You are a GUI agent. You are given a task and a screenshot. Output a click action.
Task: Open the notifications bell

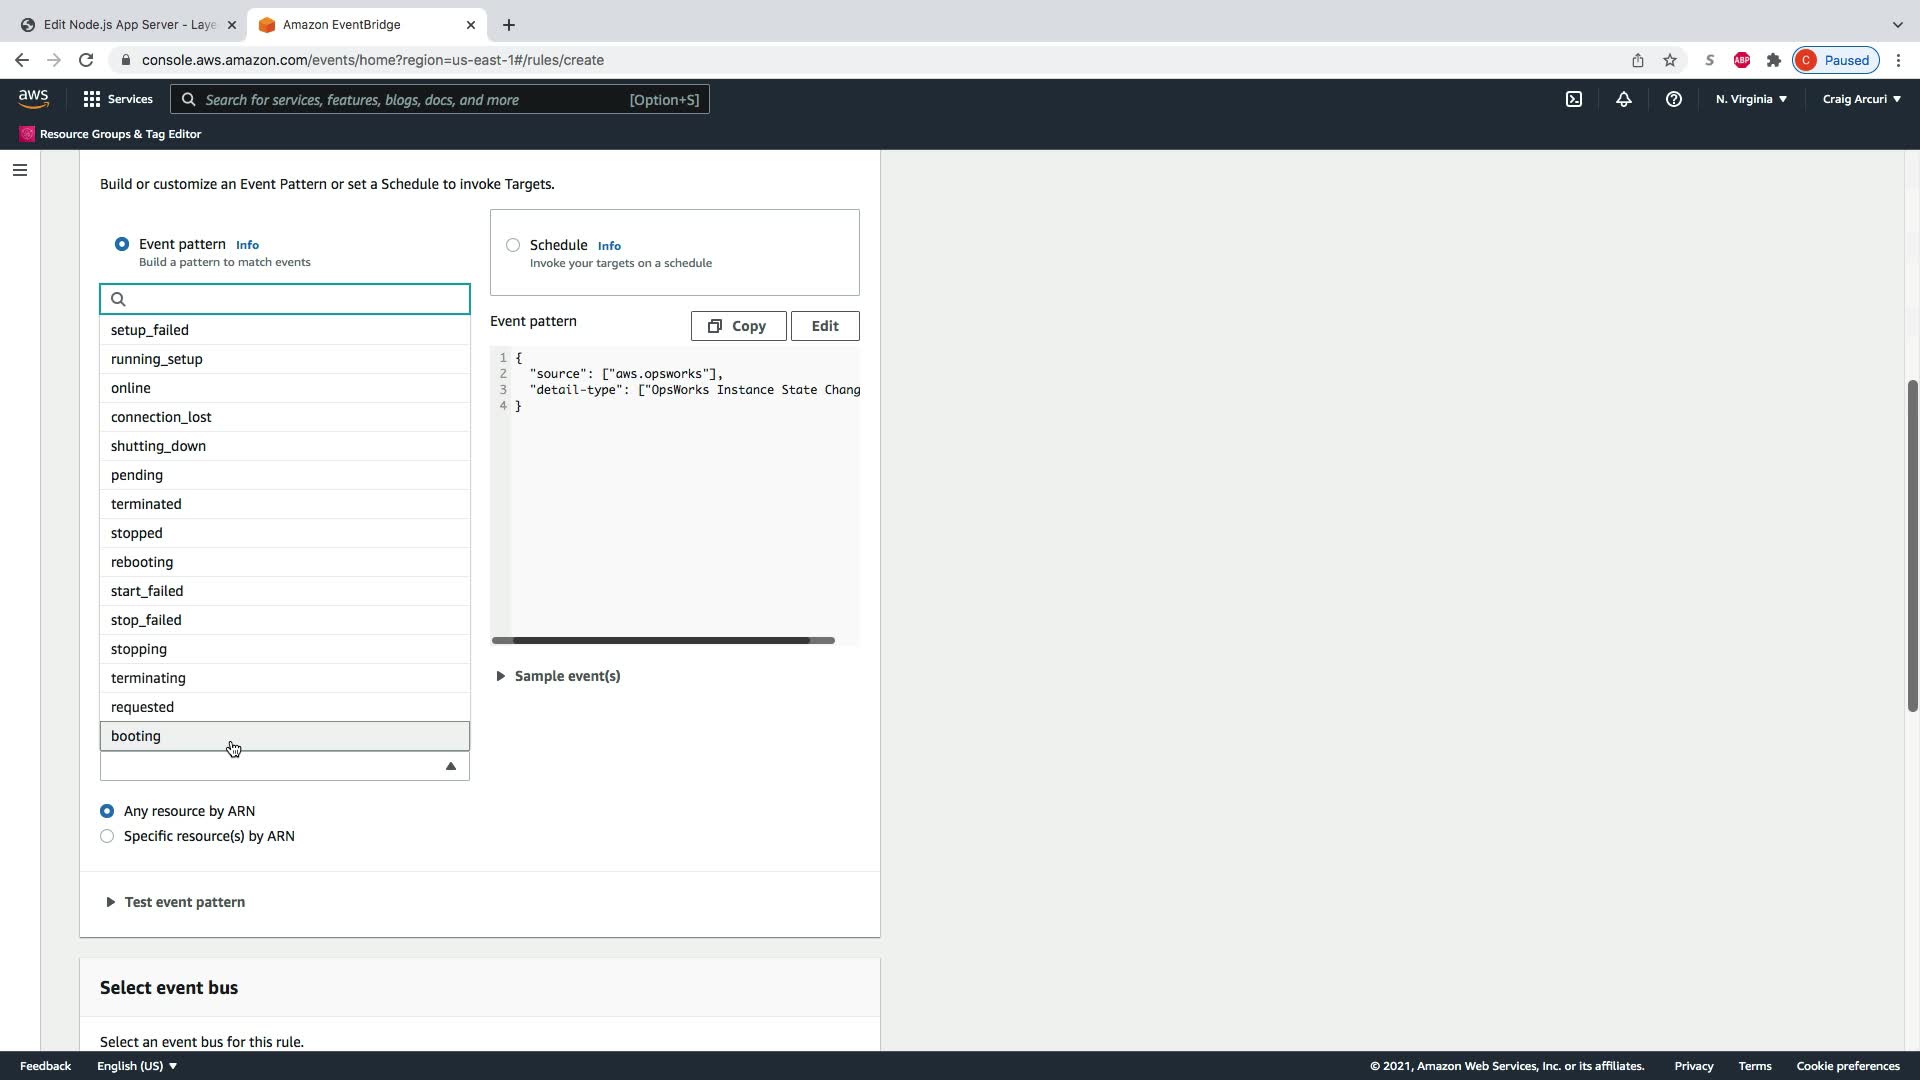click(1624, 99)
